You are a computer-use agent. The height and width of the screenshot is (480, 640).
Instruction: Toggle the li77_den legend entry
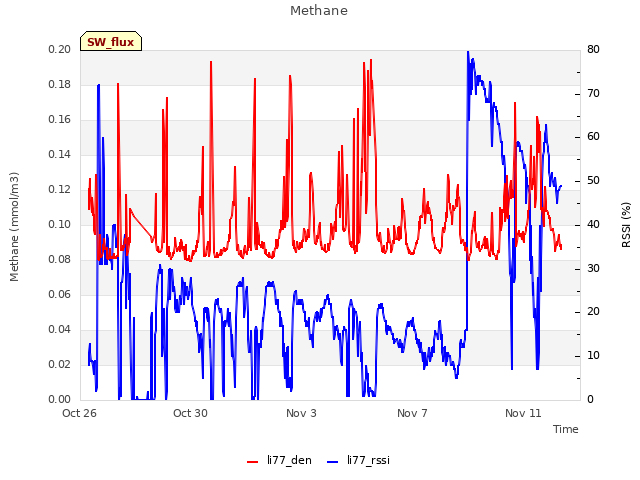click(x=279, y=460)
